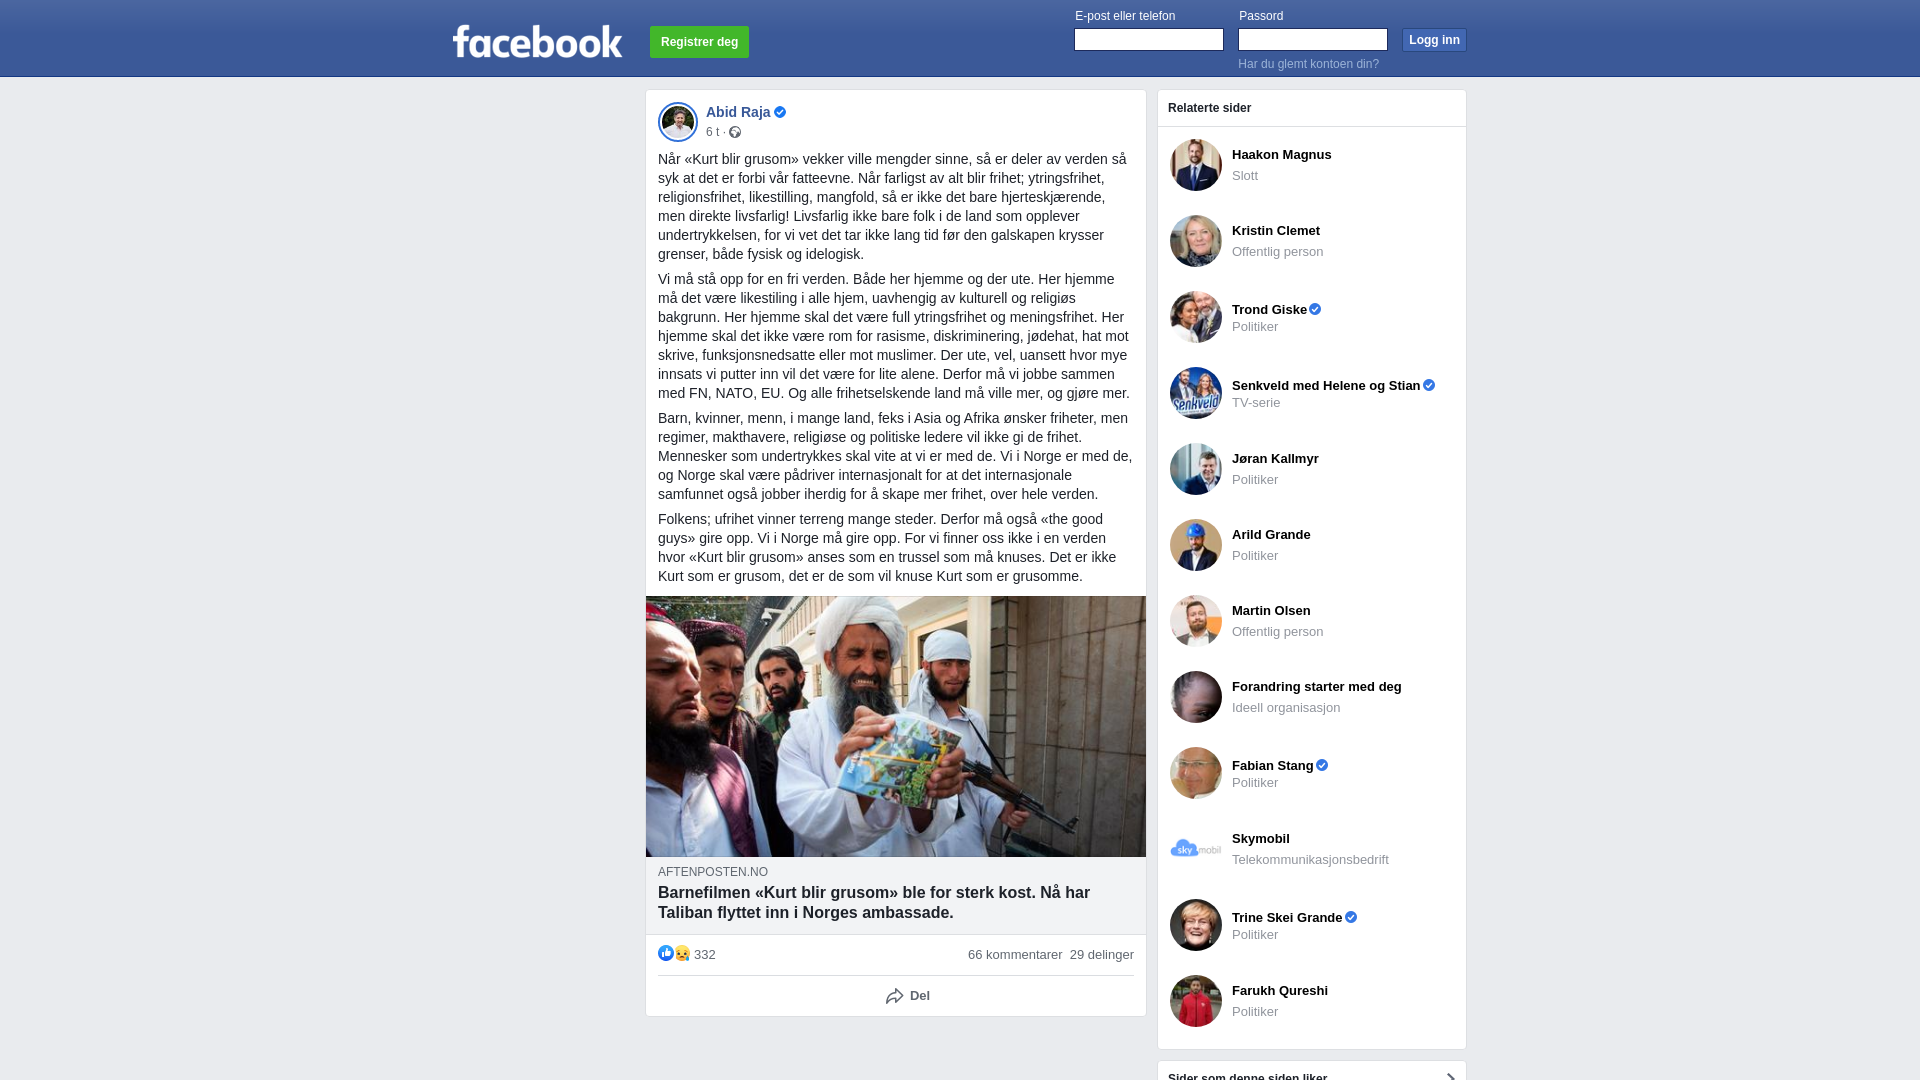The height and width of the screenshot is (1080, 1920).
Task: Open Haakon Magnus profile thumbnail
Action: pos(1196,165)
